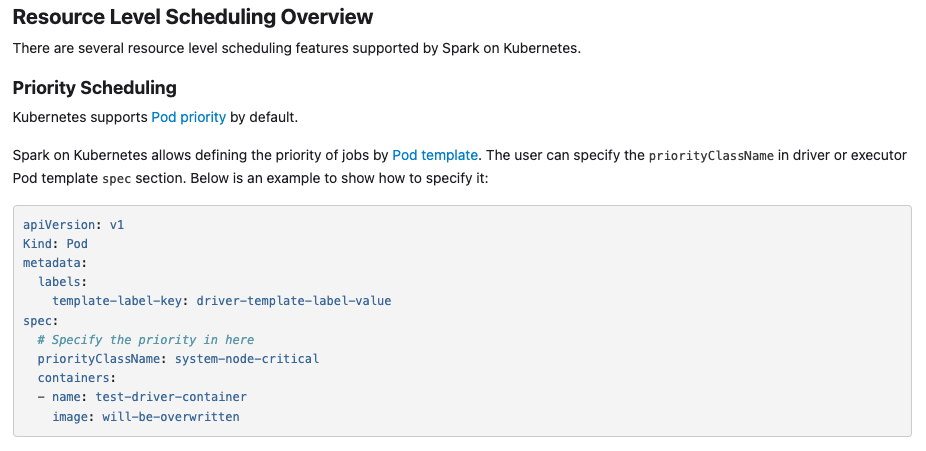Click the Resource Level Scheduling Overview heading
The height and width of the screenshot is (451, 926).
(193, 17)
